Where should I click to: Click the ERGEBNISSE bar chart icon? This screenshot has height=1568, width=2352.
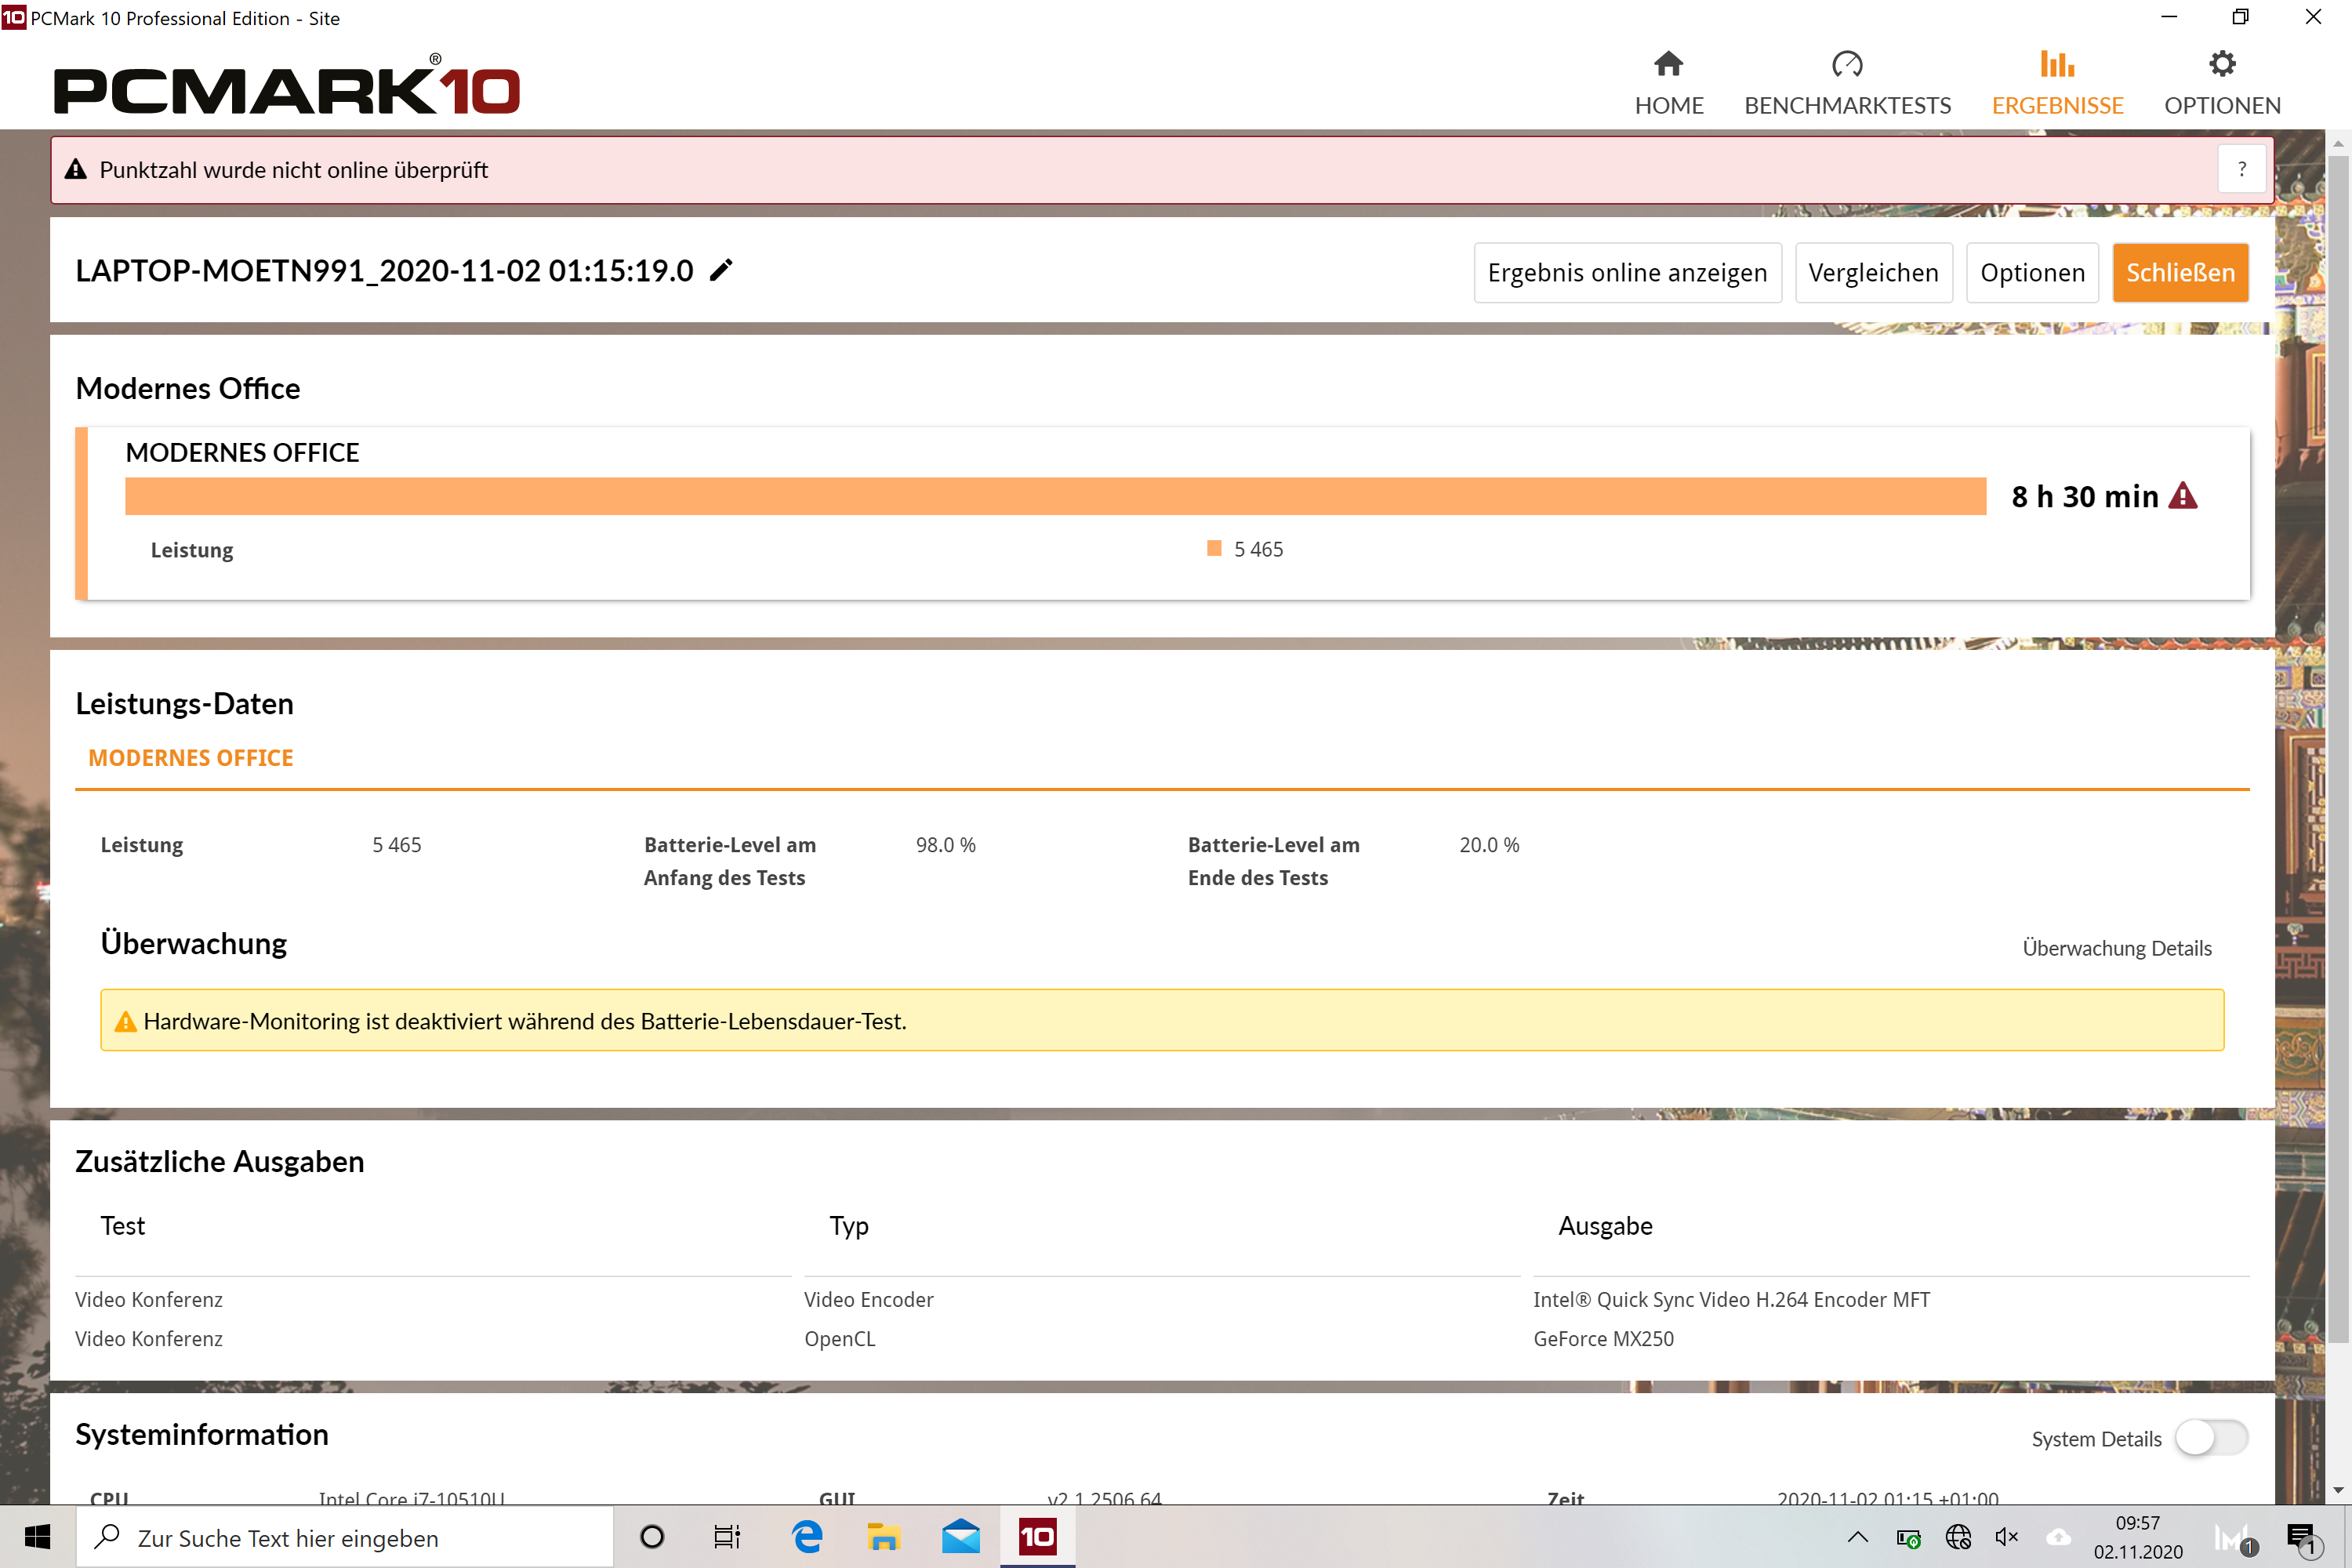click(2057, 64)
